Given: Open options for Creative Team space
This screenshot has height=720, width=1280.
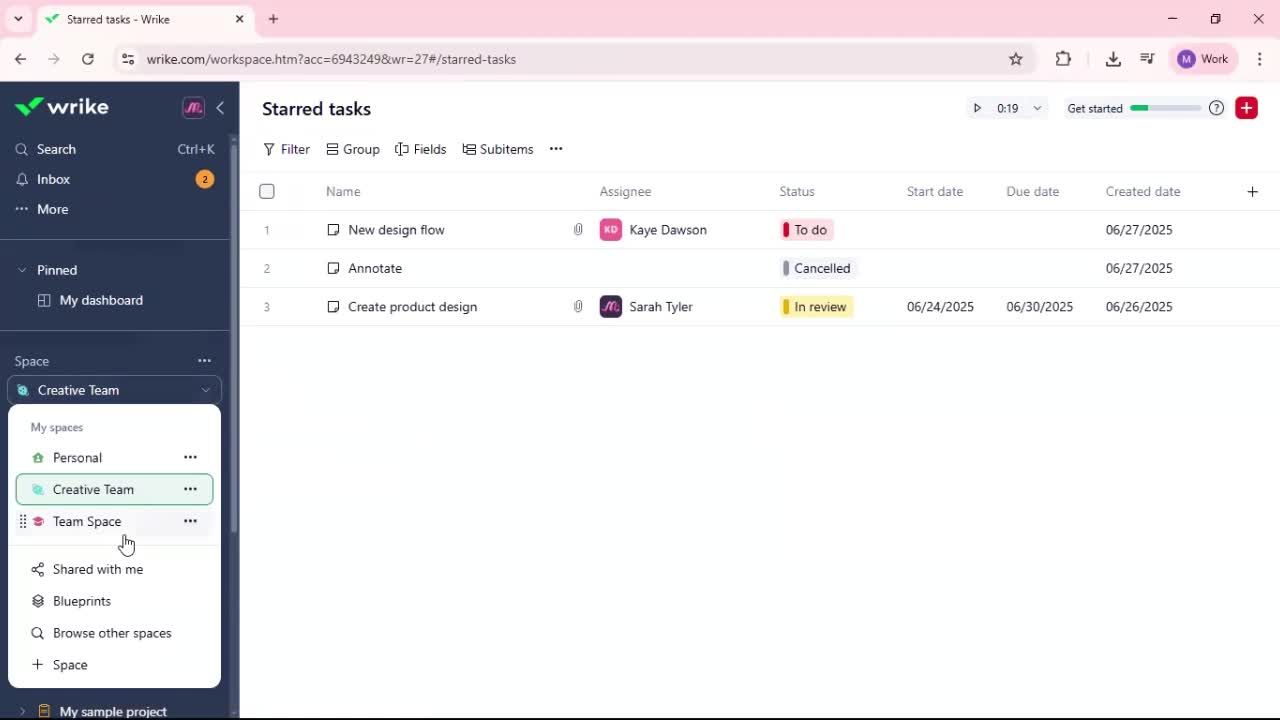Looking at the screenshot, I should point(190,490).
